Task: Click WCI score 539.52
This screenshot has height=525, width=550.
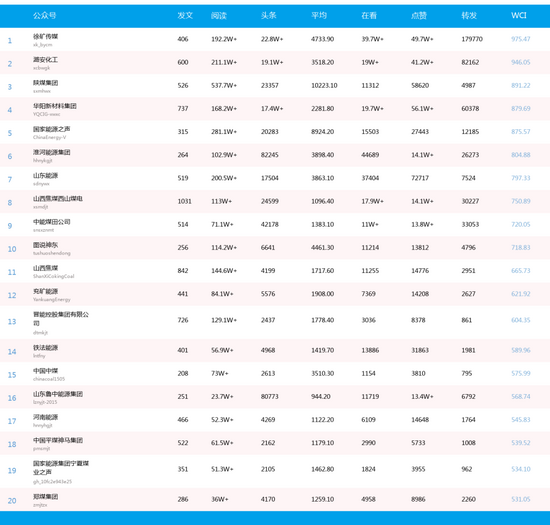Action: click(x=521, y=443)
